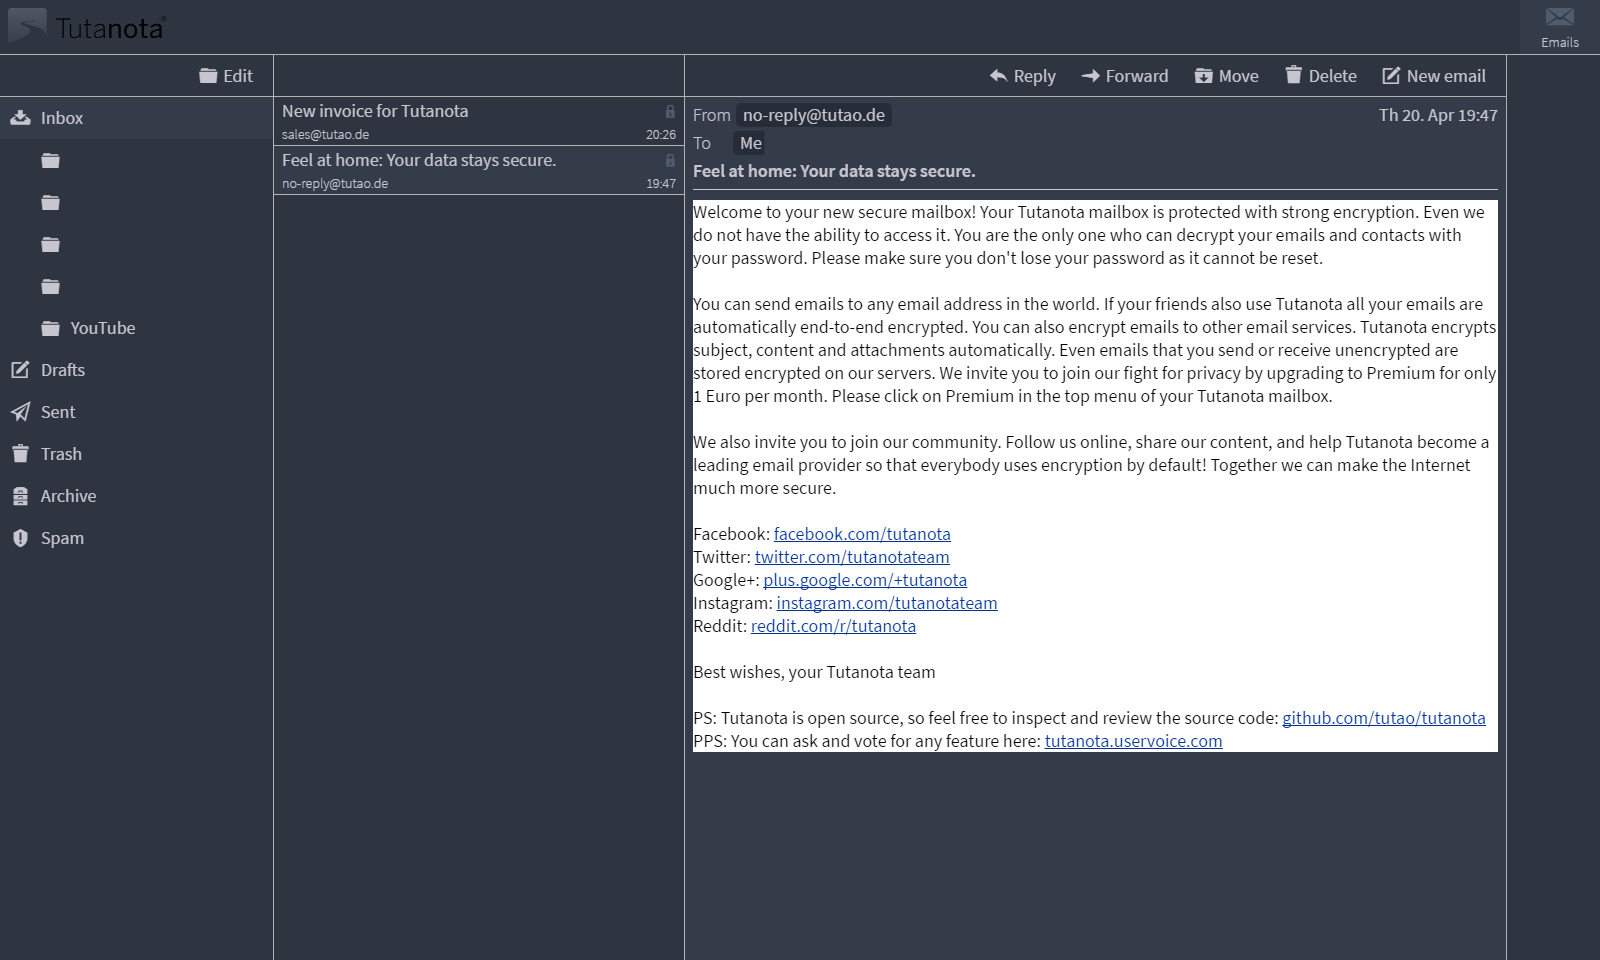Click the YouTube folder icon
This screenshot has width=1600, height=960.
click(x=51, y=328)
